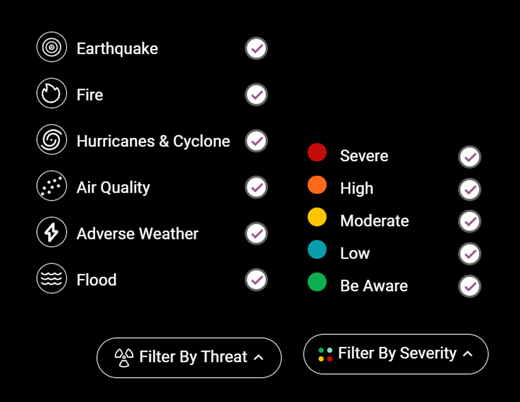The width and height of the screenshot is (520, 402).
Task: Toggle the Flood checkbox off
Action: point(256,280)
